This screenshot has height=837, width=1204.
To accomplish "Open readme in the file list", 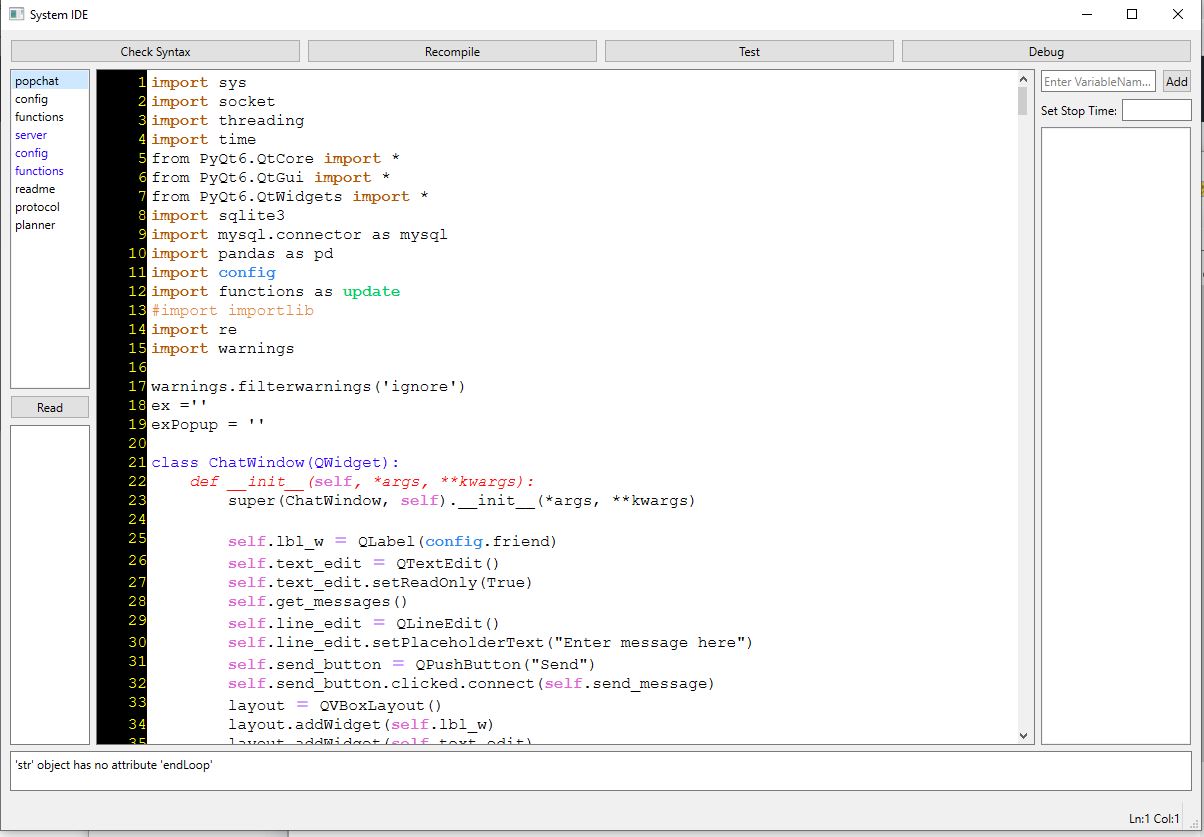I will 50,189.
